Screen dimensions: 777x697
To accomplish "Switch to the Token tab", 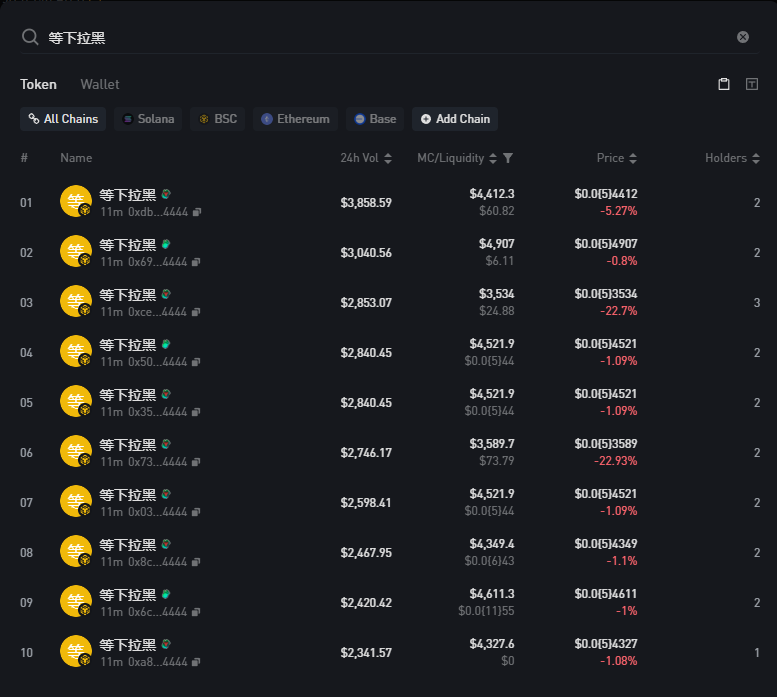I will click(x=38, y=84).
